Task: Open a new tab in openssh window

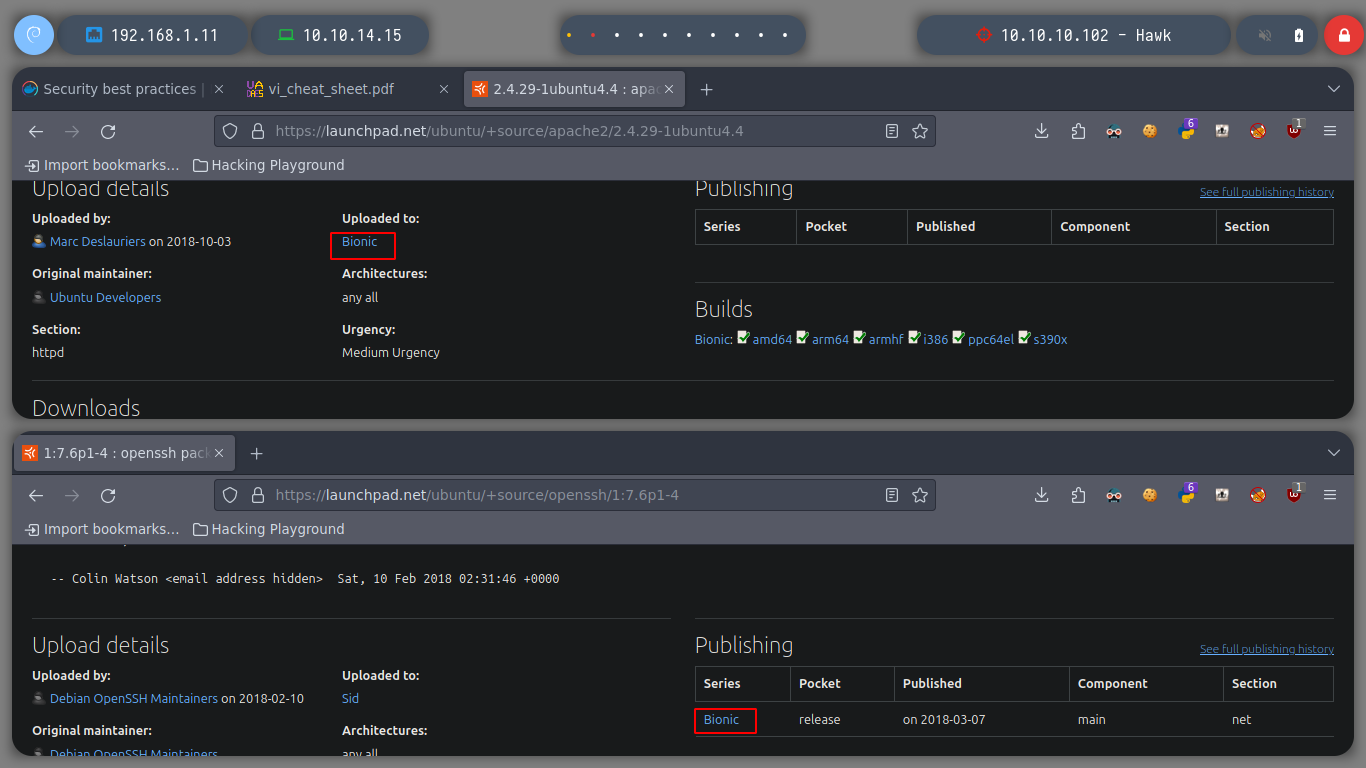Action: [256, 453]
